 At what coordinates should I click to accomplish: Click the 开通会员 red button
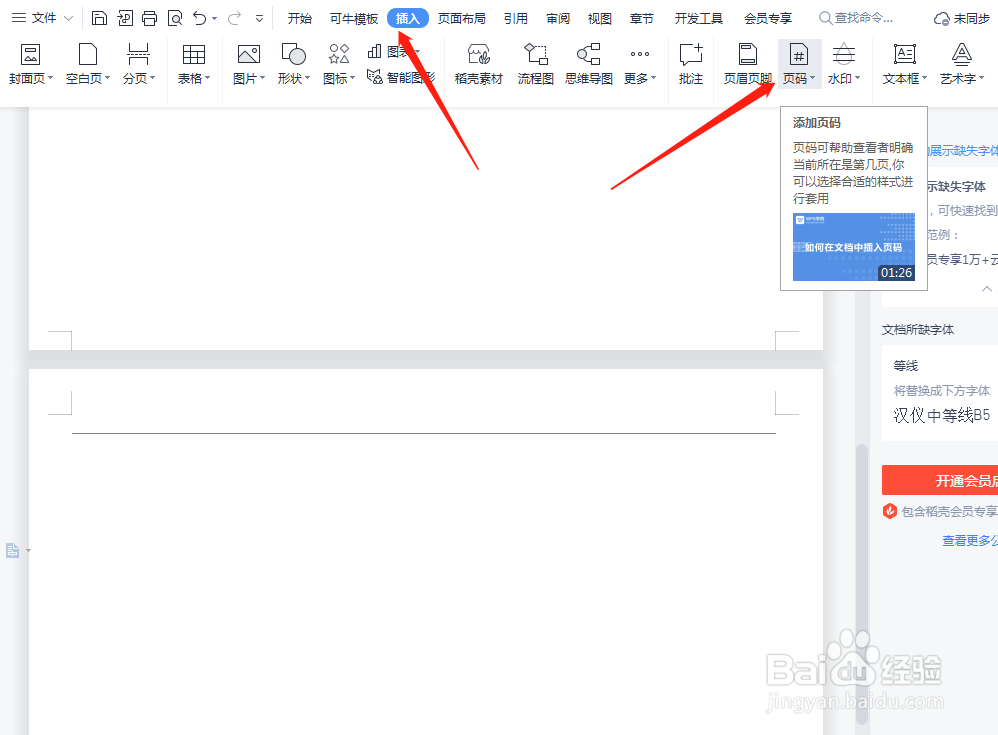[x=940, y=480]
